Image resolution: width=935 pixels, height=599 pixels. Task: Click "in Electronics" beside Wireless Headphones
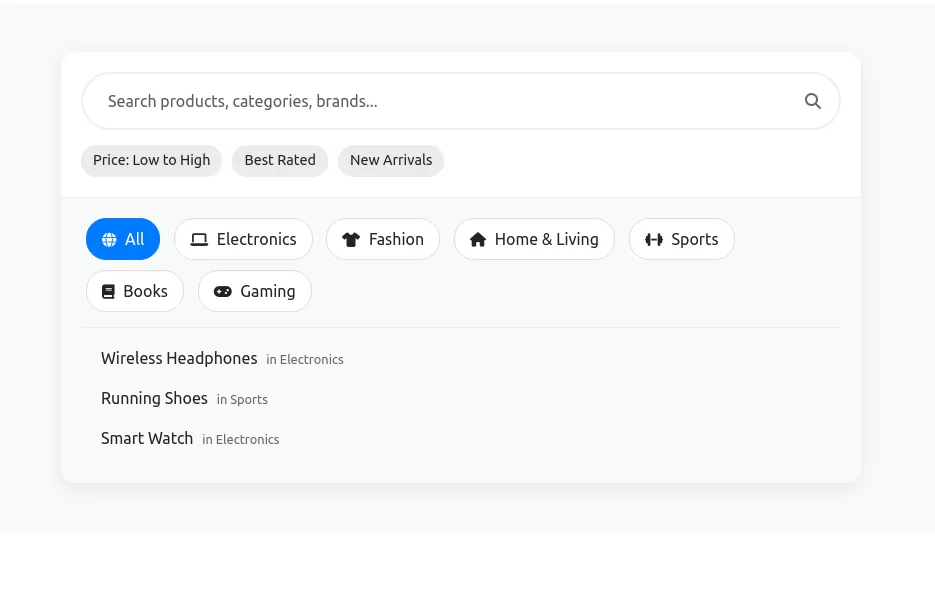[305, 360]
